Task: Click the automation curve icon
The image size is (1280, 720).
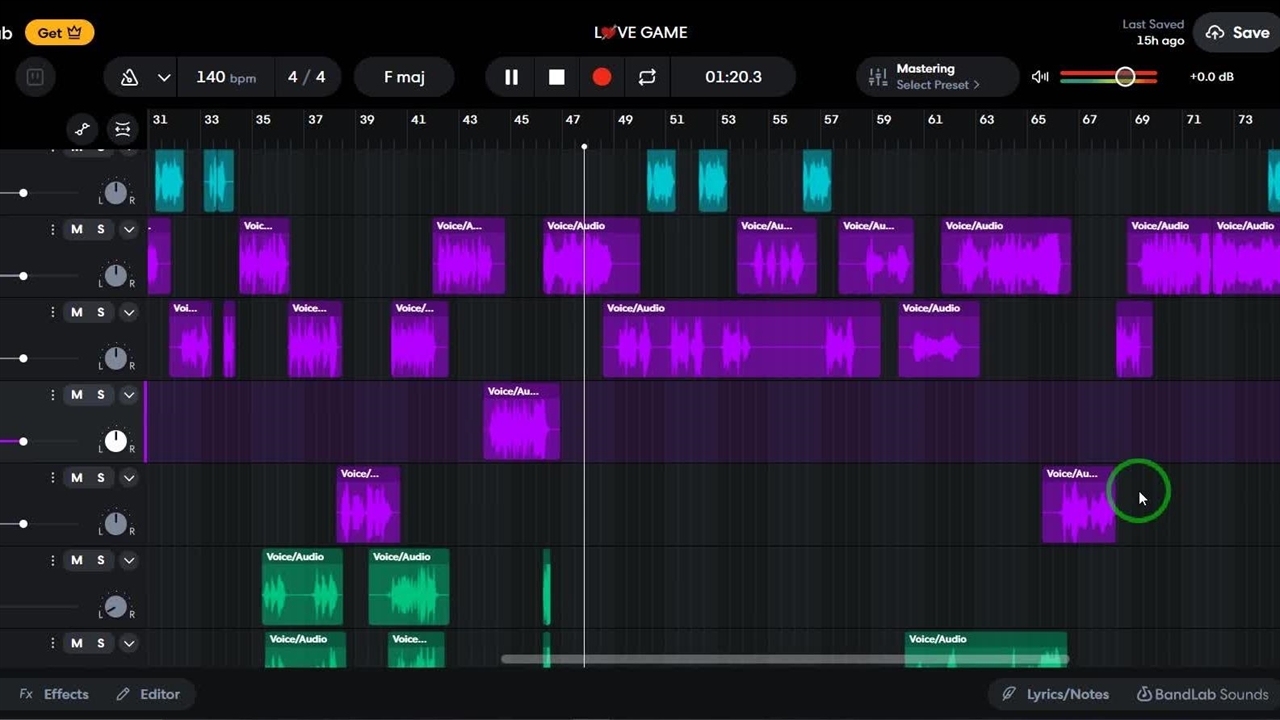Action: (83, 129)
